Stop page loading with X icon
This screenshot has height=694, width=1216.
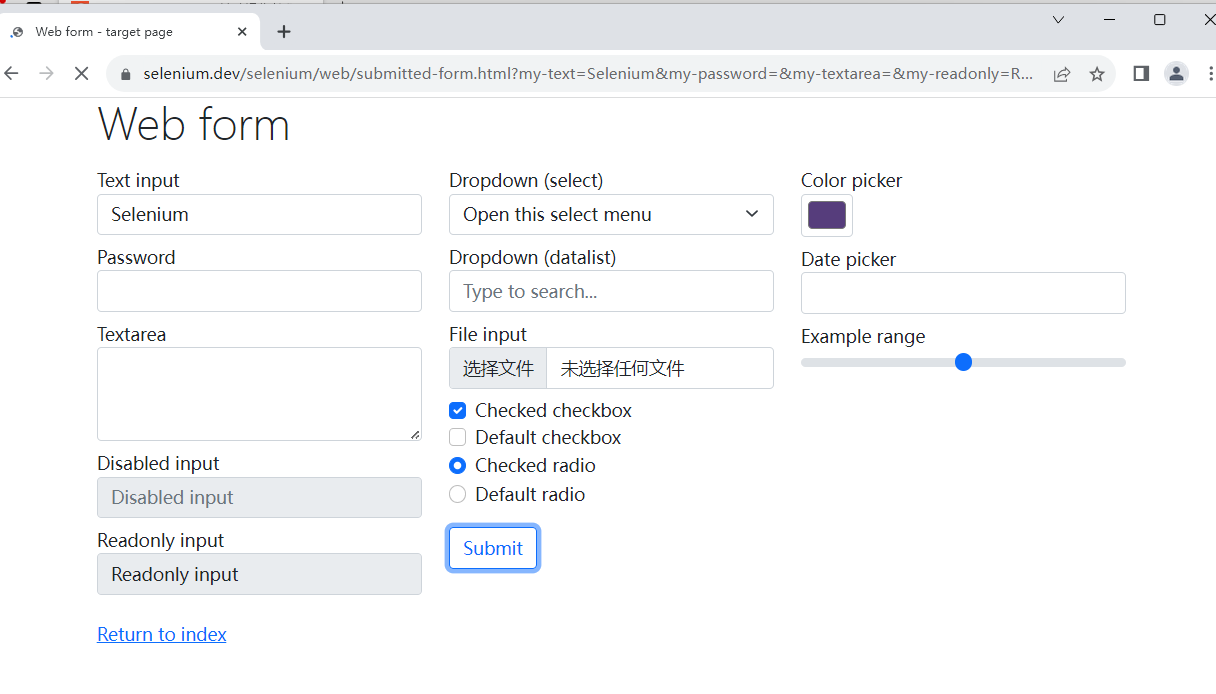pos(82,74)
